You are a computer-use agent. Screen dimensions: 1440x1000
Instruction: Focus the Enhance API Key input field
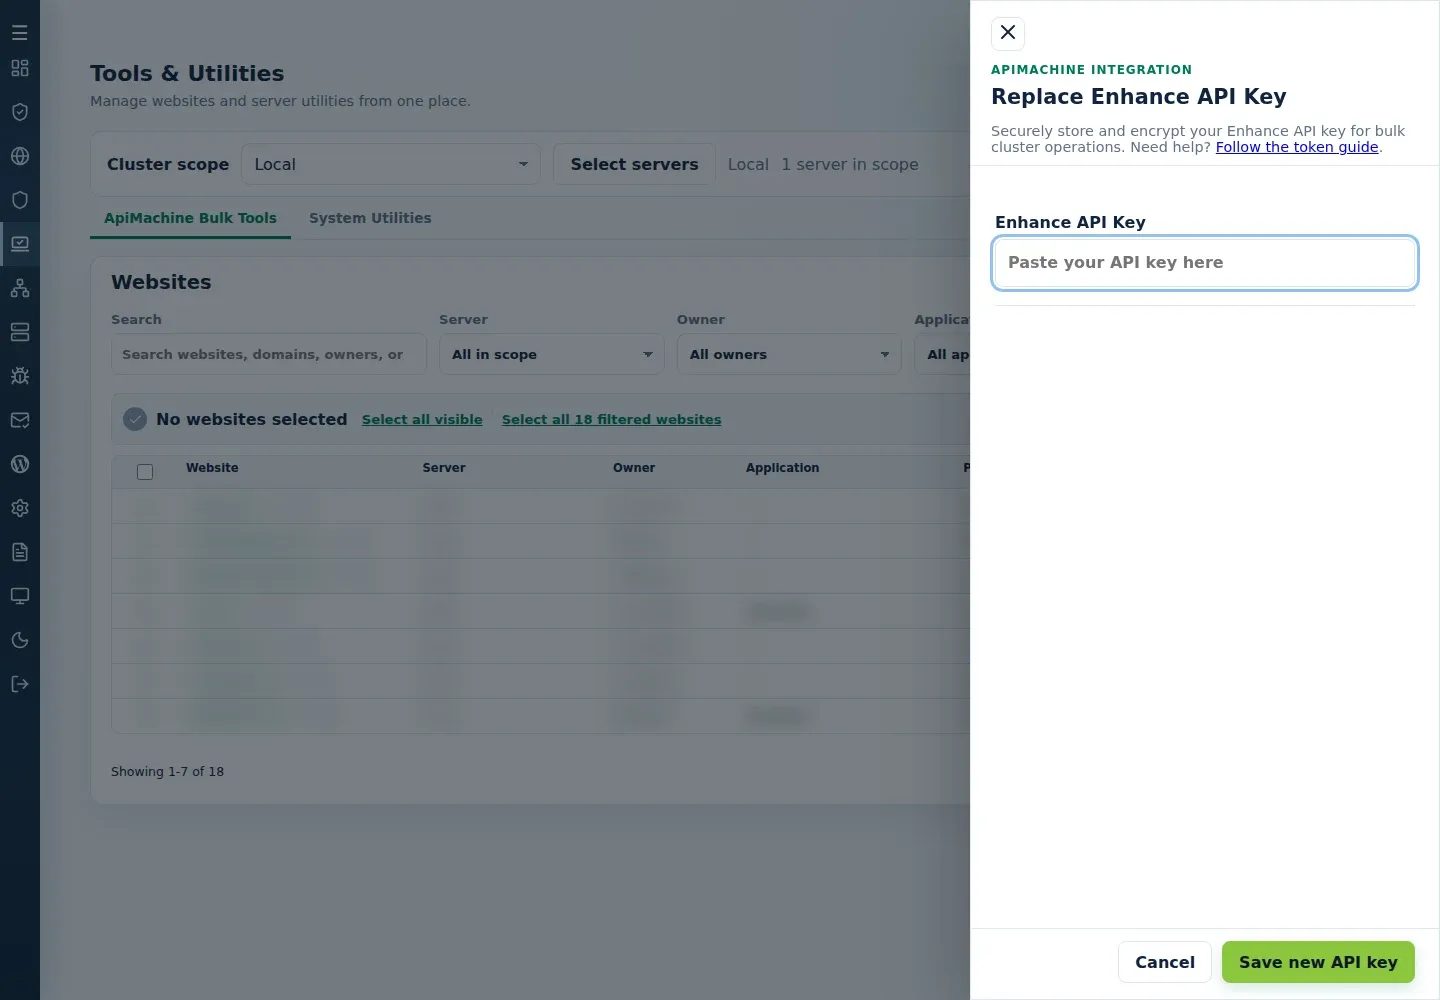pos(1205,263)
